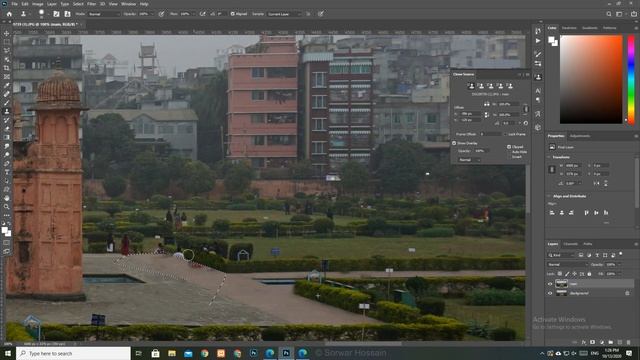Hide the top layer with its eye icon
Image resolution: width=640 pixels, height=360 pixels.
(x=550, y=284)
